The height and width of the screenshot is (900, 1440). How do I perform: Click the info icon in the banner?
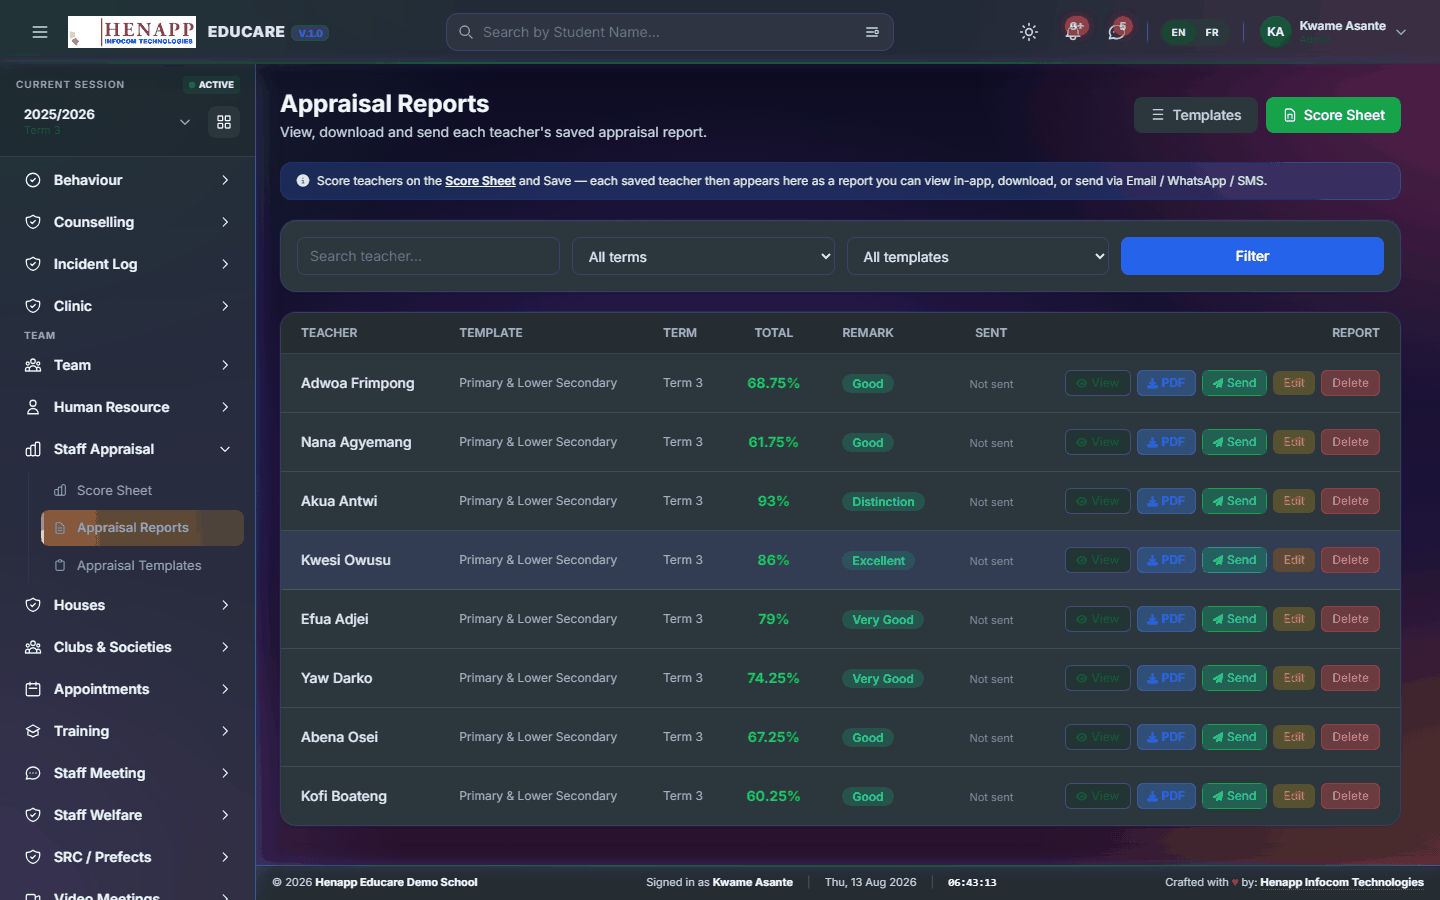tap(303, 181)
